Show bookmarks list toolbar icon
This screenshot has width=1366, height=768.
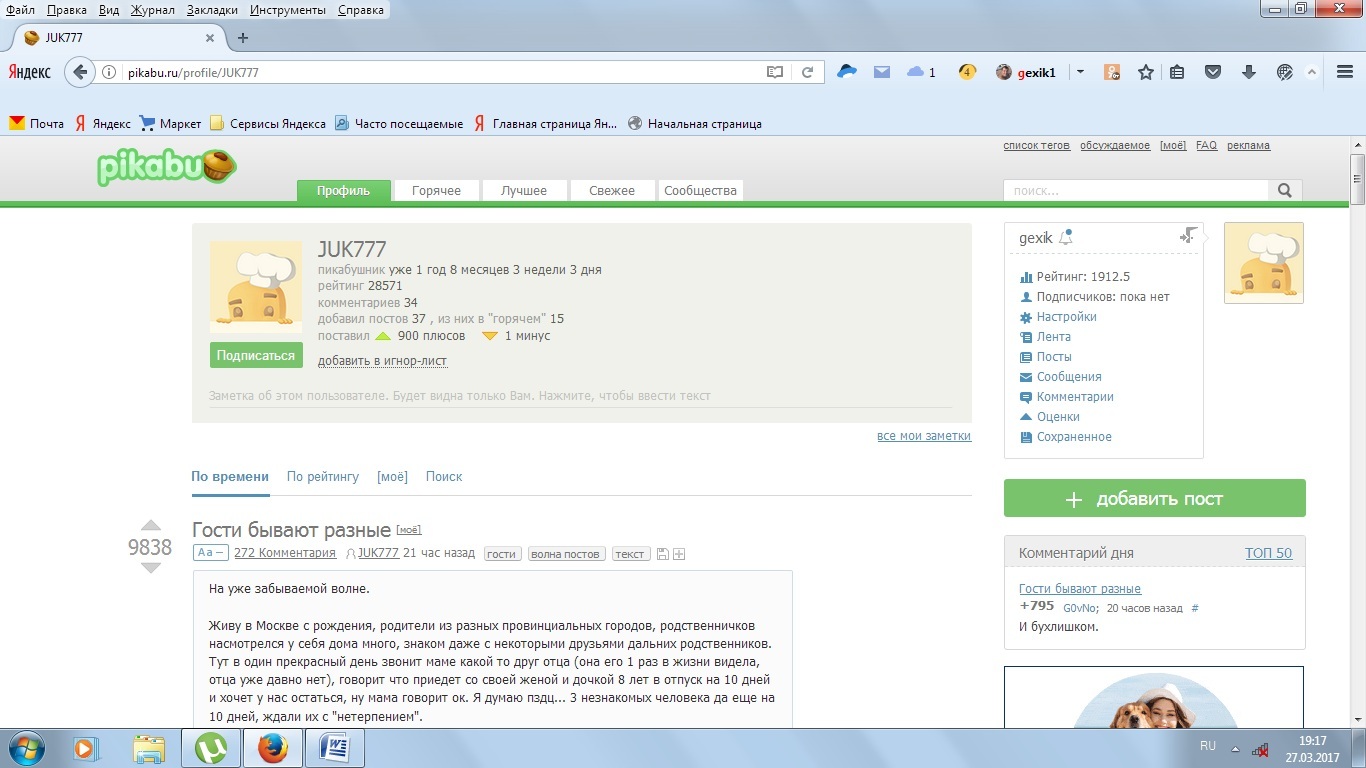click(x=1177, y=72)
